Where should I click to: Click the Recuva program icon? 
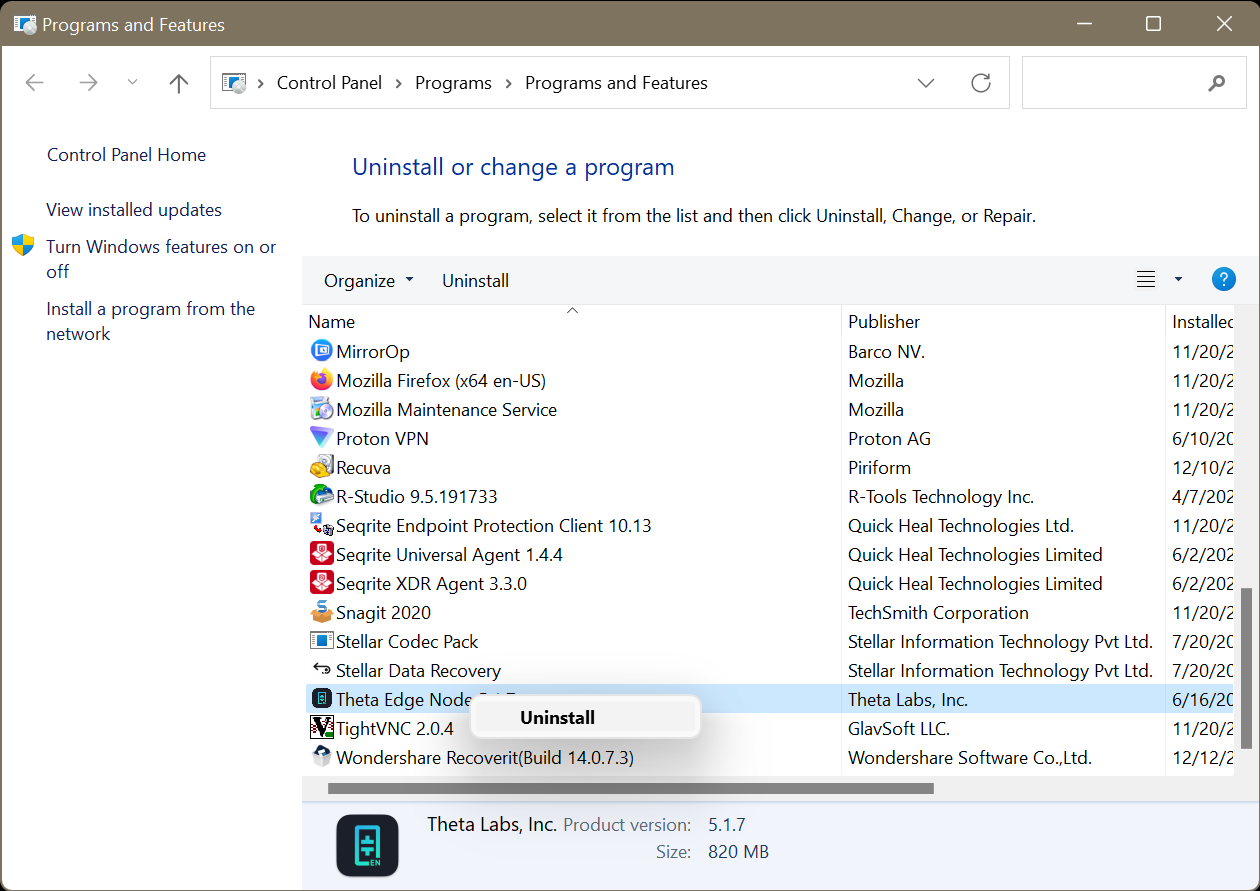321,467
